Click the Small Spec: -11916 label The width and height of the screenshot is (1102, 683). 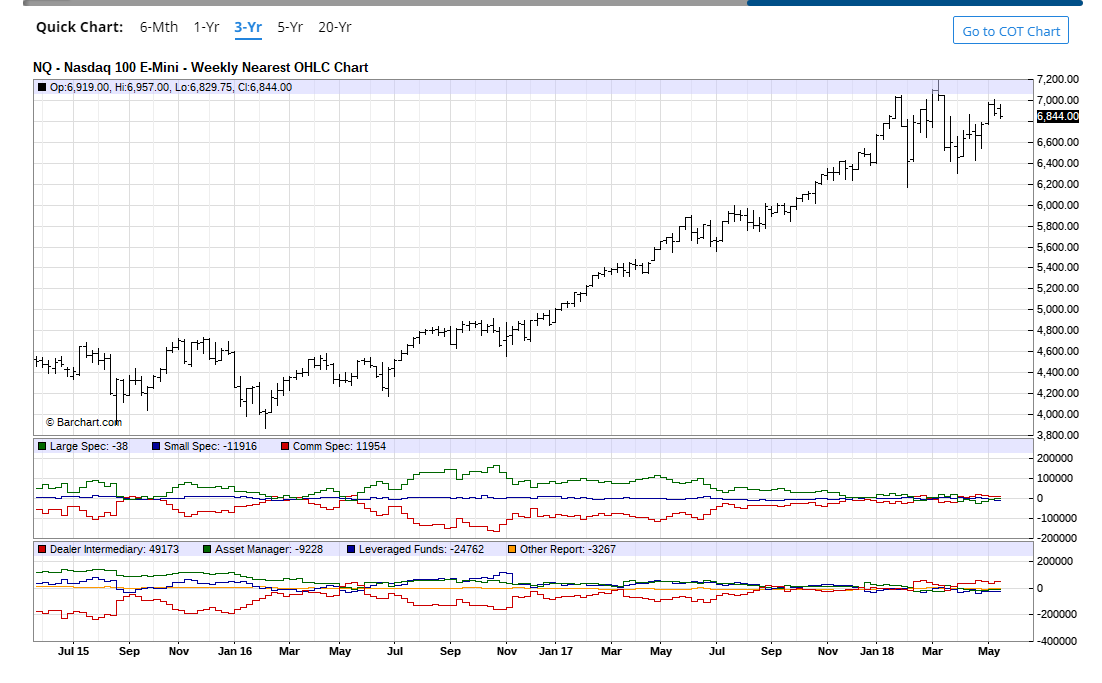[210, 446]
